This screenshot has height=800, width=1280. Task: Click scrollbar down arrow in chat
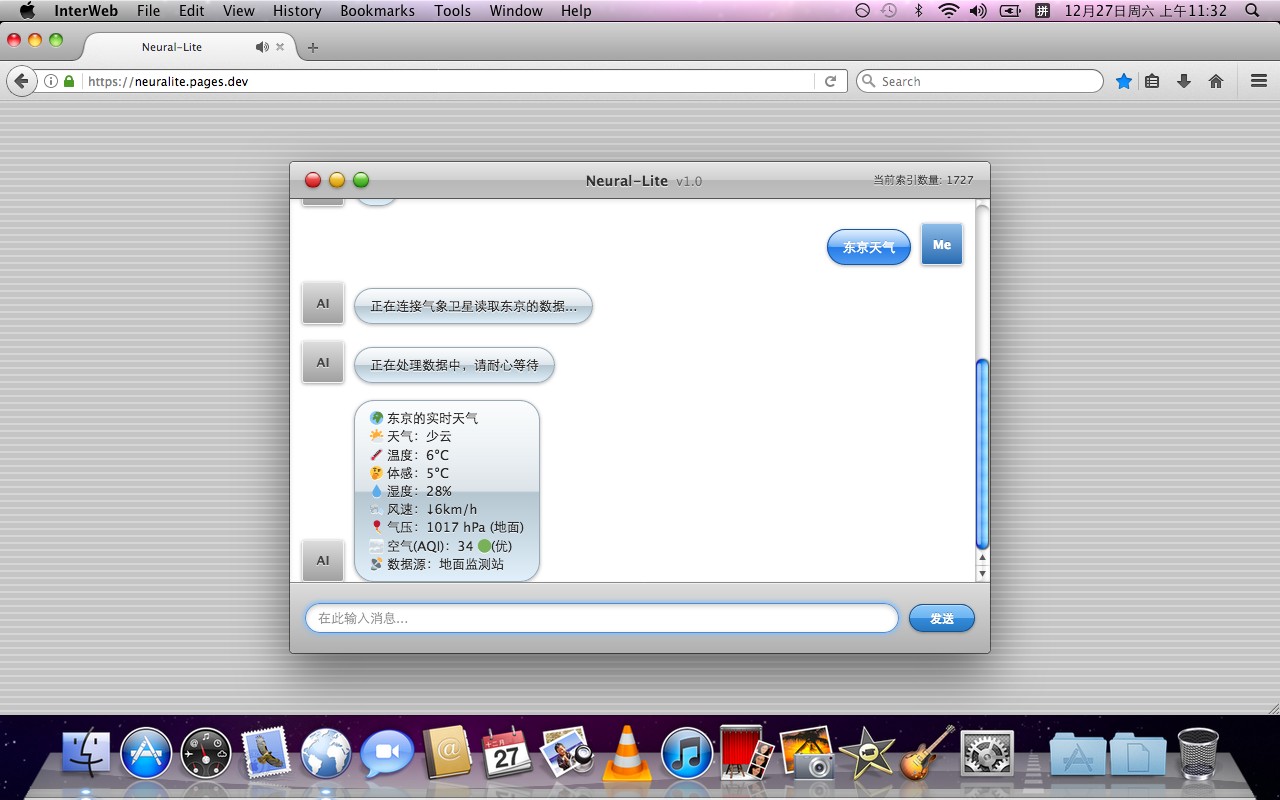tap(982, 573)
